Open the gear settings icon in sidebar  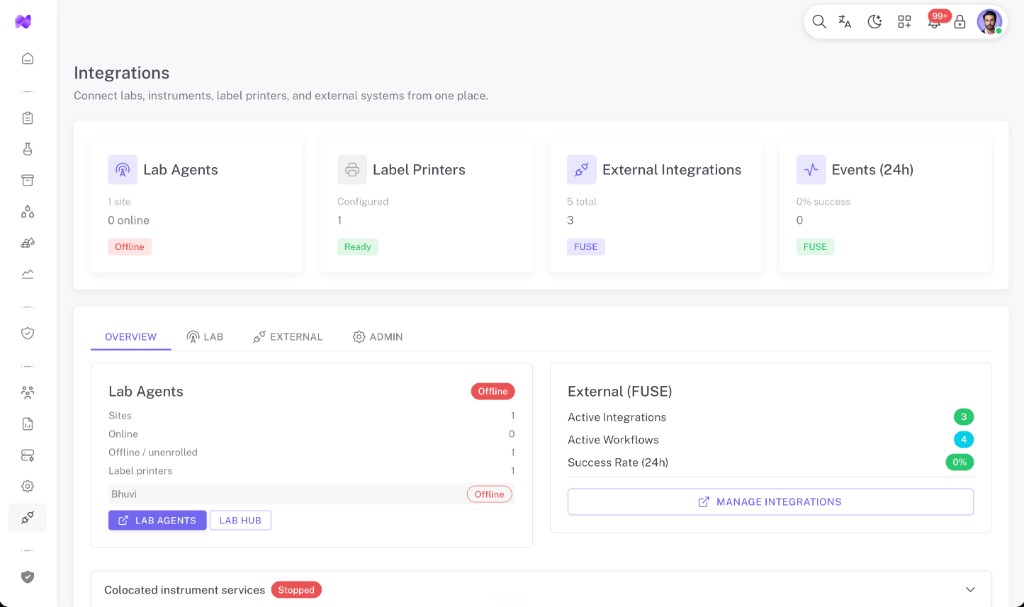click(x=27, y=486)
